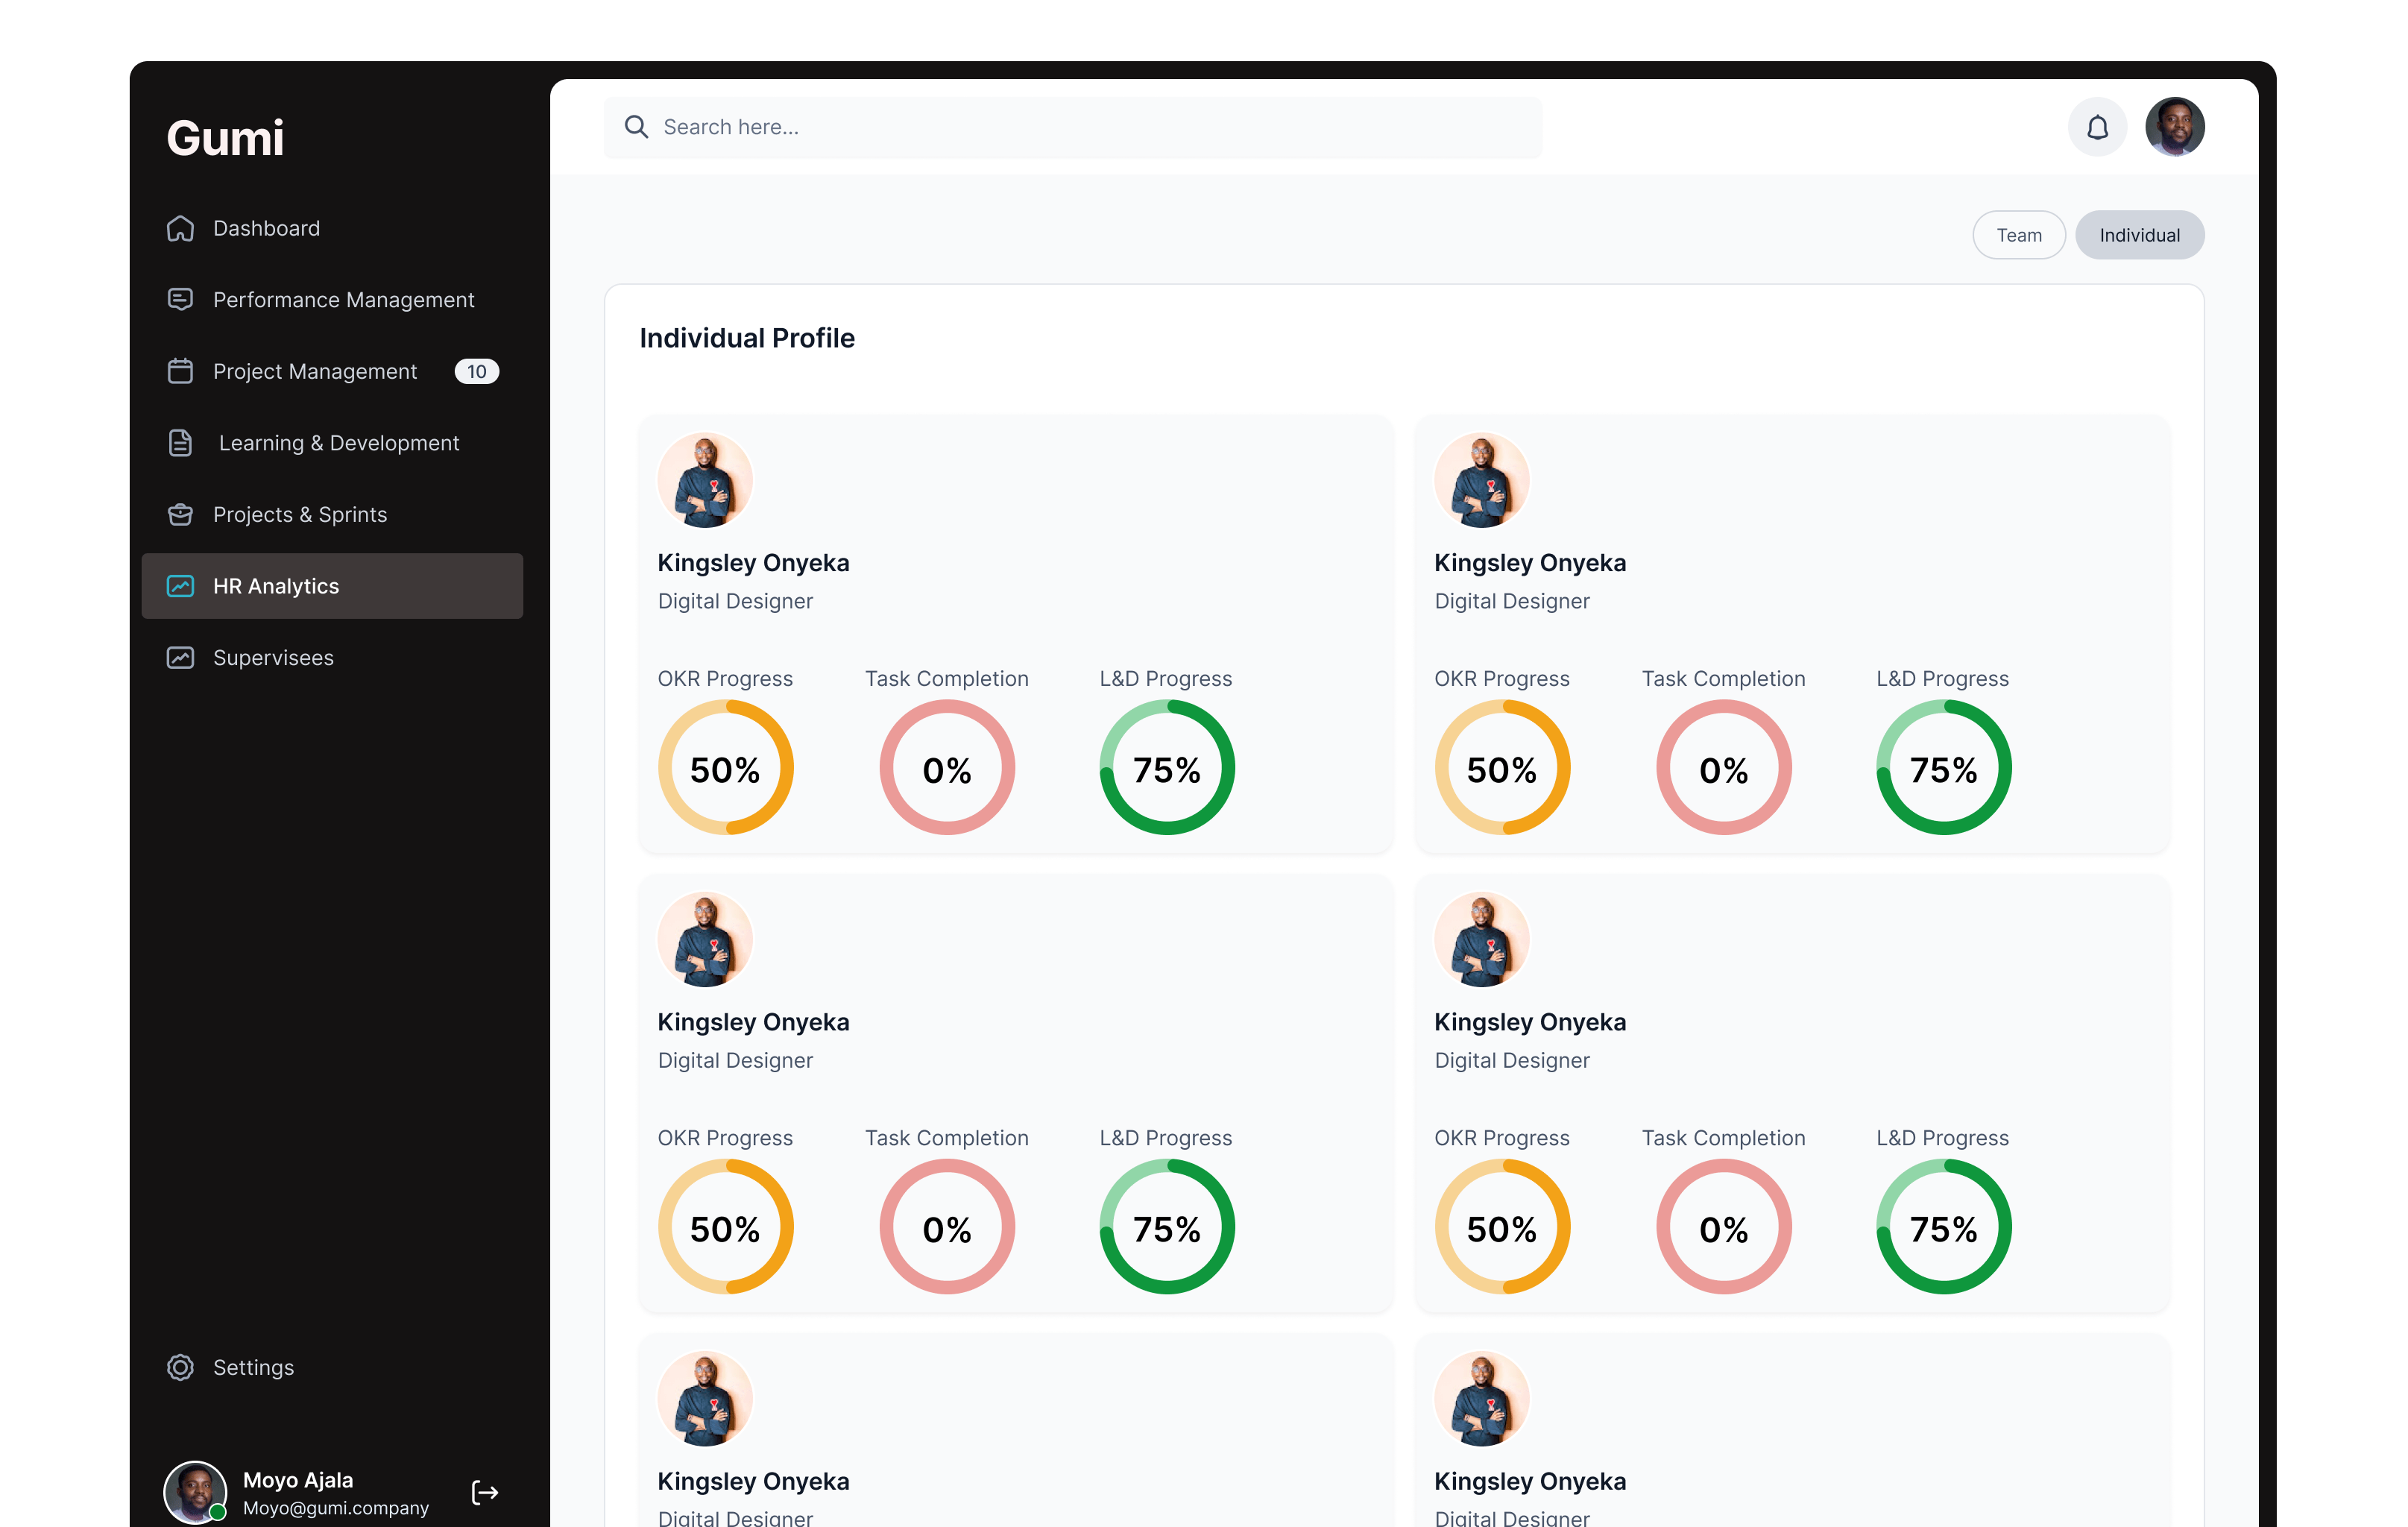Switch to Individual view

tap(2139, 235)
